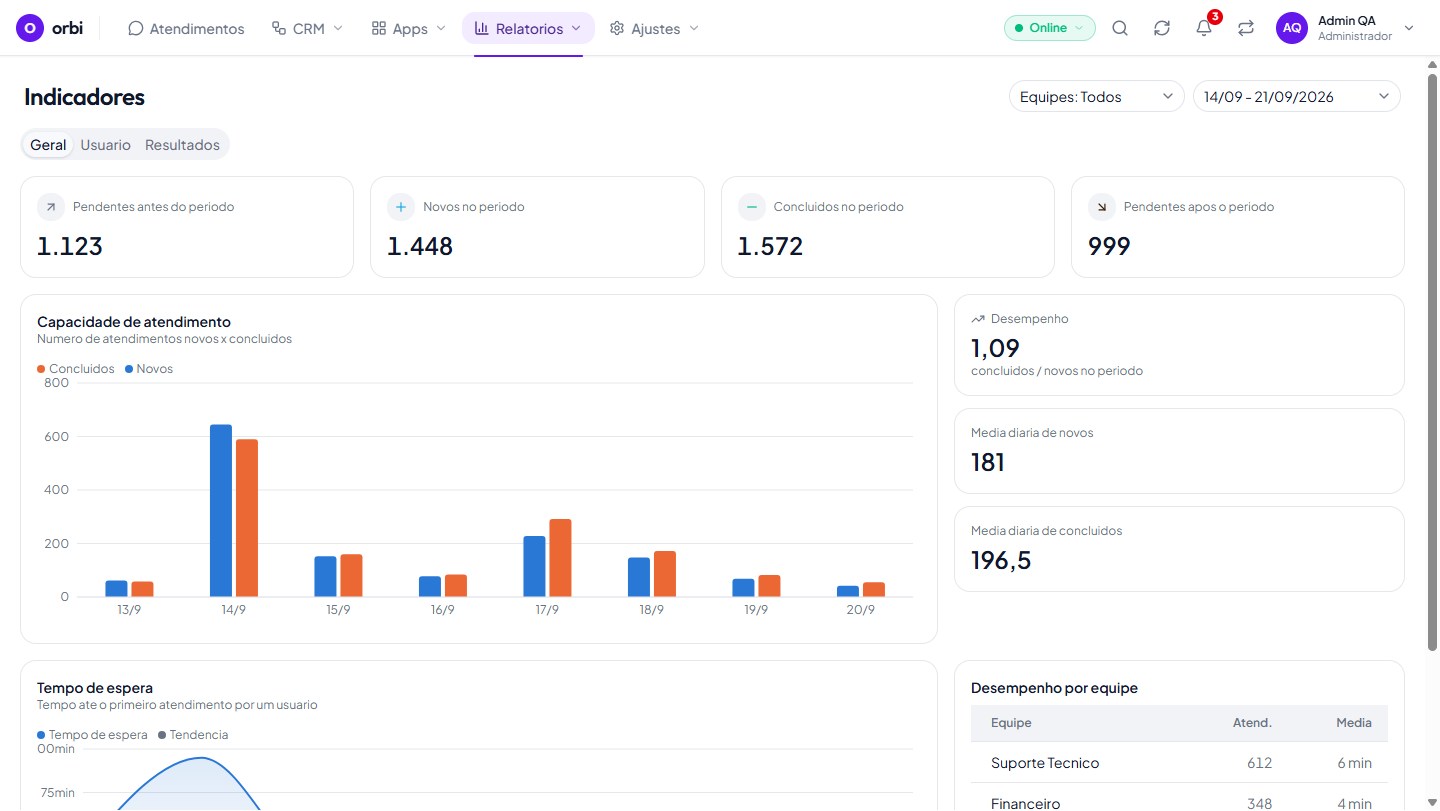Click the orange Concluidos bar for 17/9
This screenshot has height=811, width=1440.
[x=560, y=558]
